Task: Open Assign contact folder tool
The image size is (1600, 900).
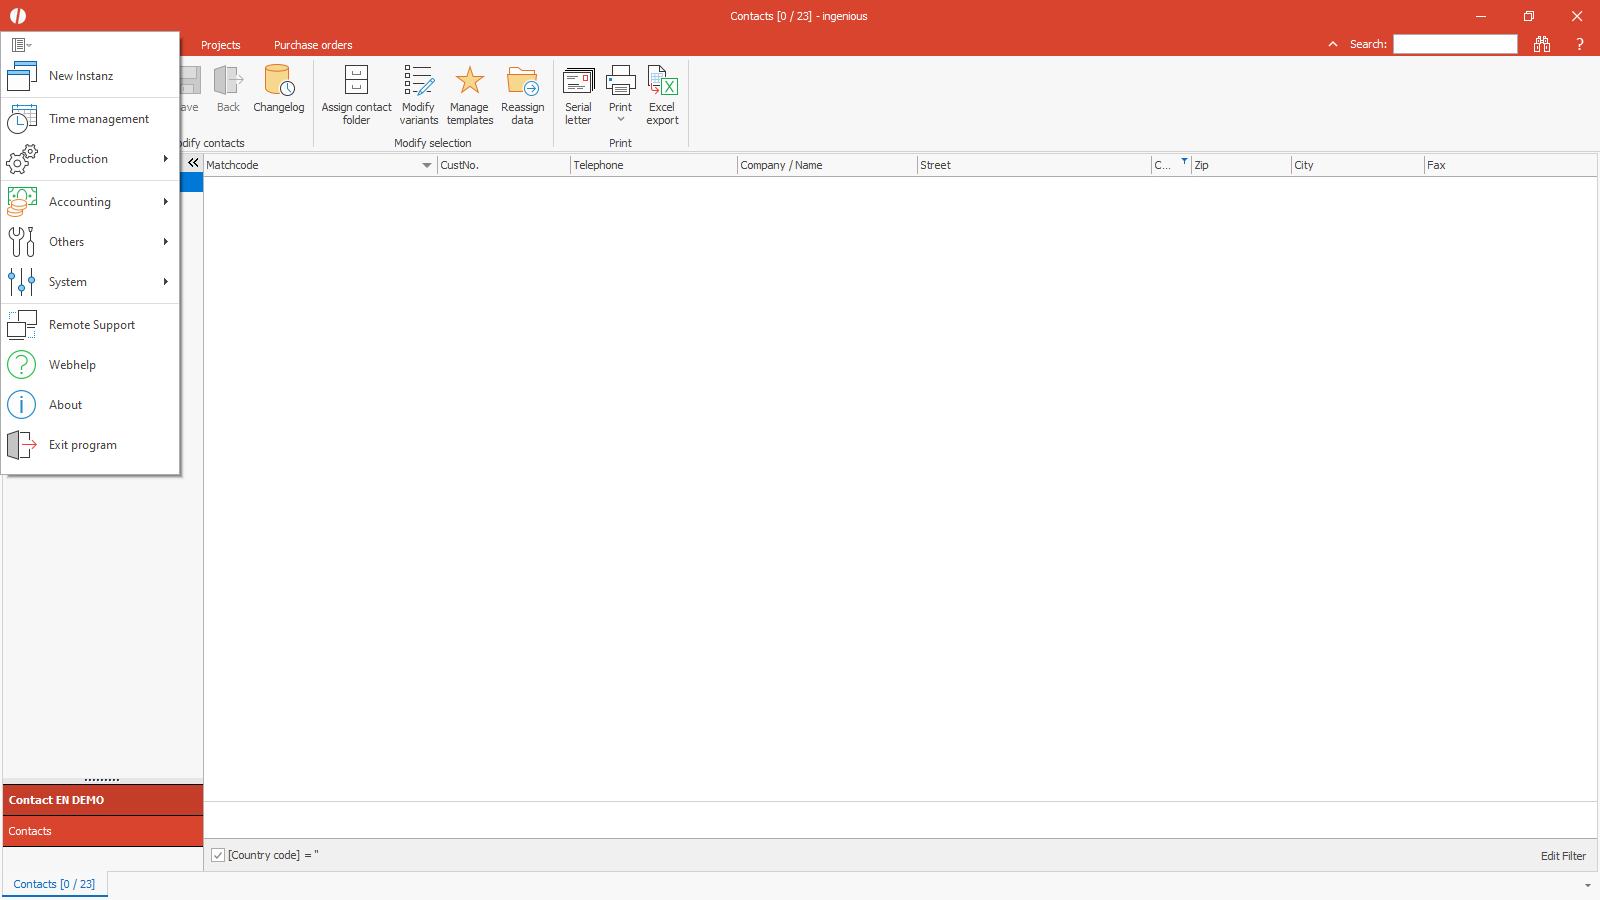Action: 356,82
